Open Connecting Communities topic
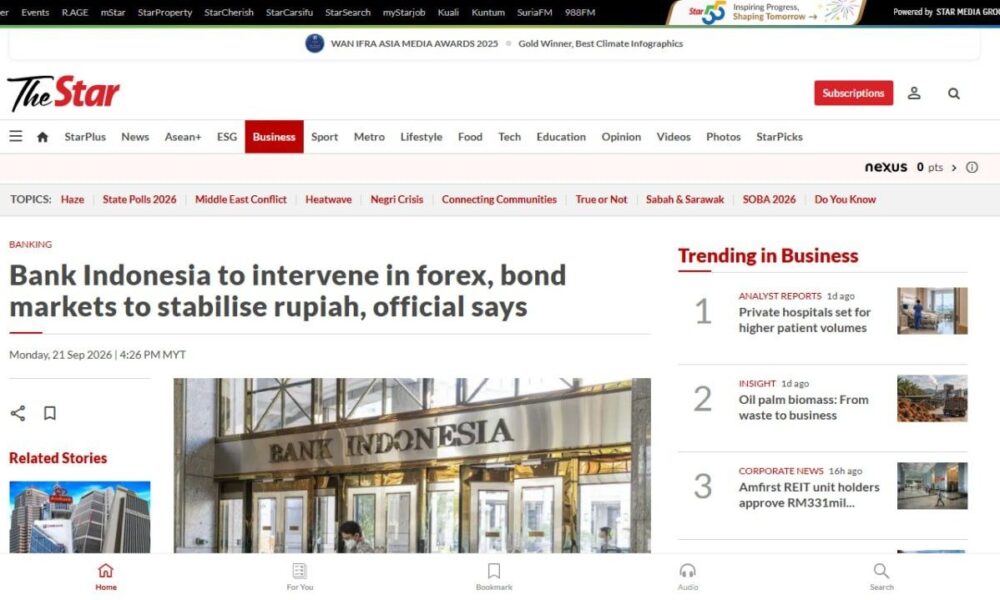This screenshot has width=1000, height=600. 499,199
